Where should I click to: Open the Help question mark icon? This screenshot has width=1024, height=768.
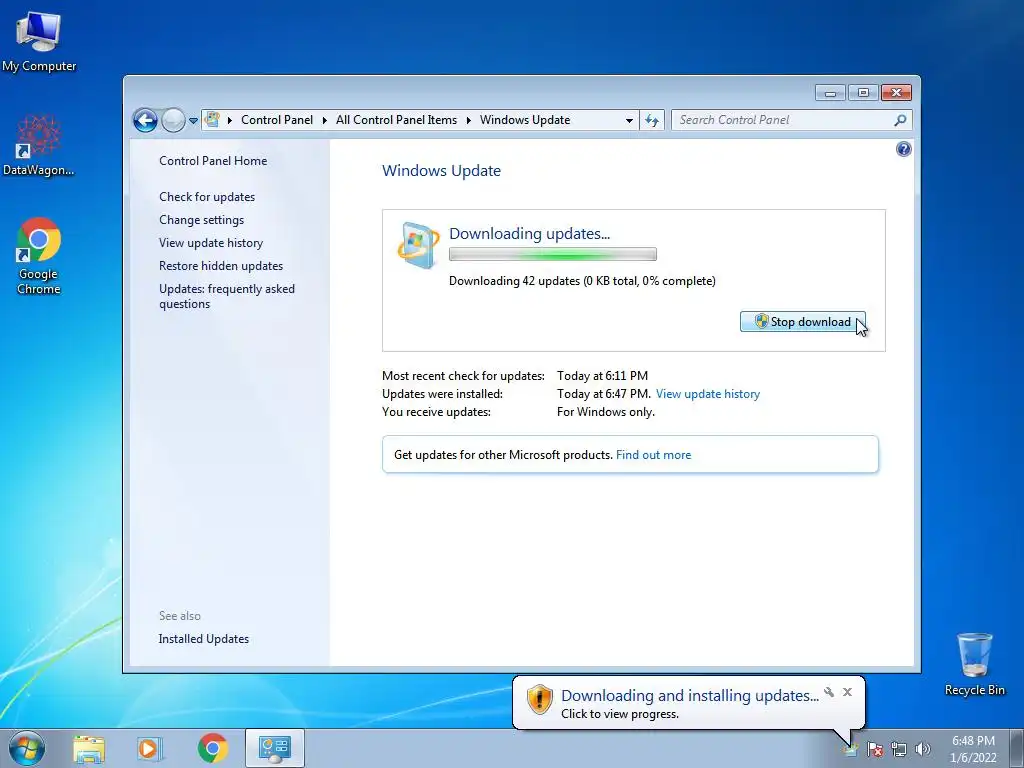point(903,150)
